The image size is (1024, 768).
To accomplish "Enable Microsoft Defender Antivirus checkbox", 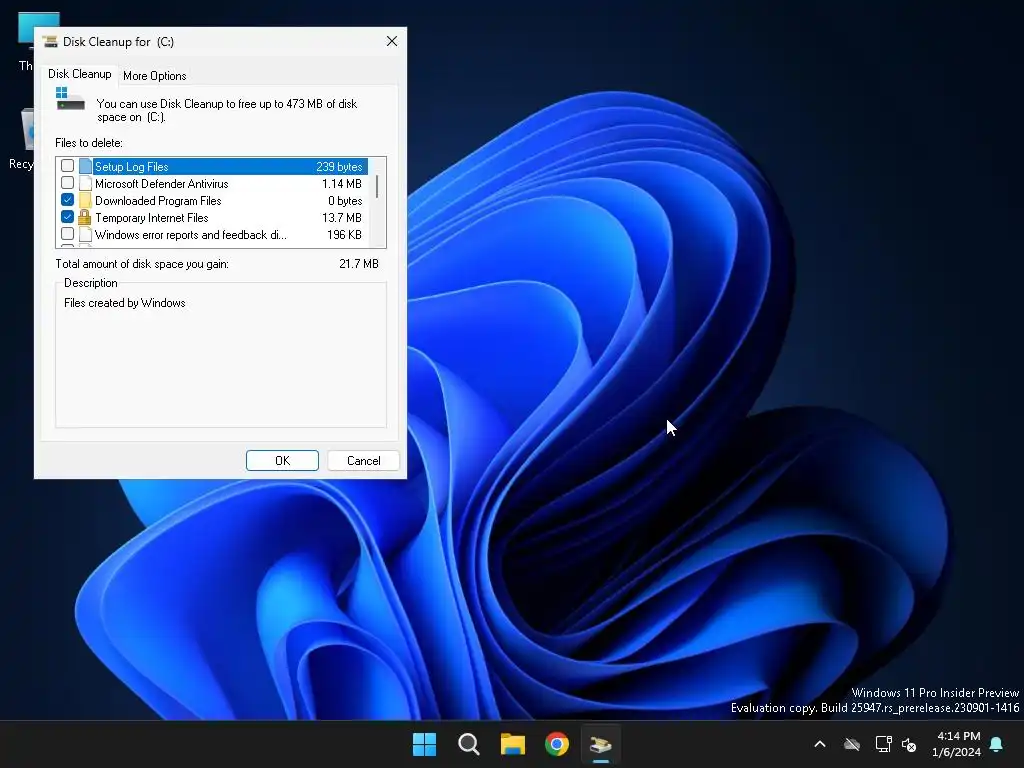I will 67,183.
